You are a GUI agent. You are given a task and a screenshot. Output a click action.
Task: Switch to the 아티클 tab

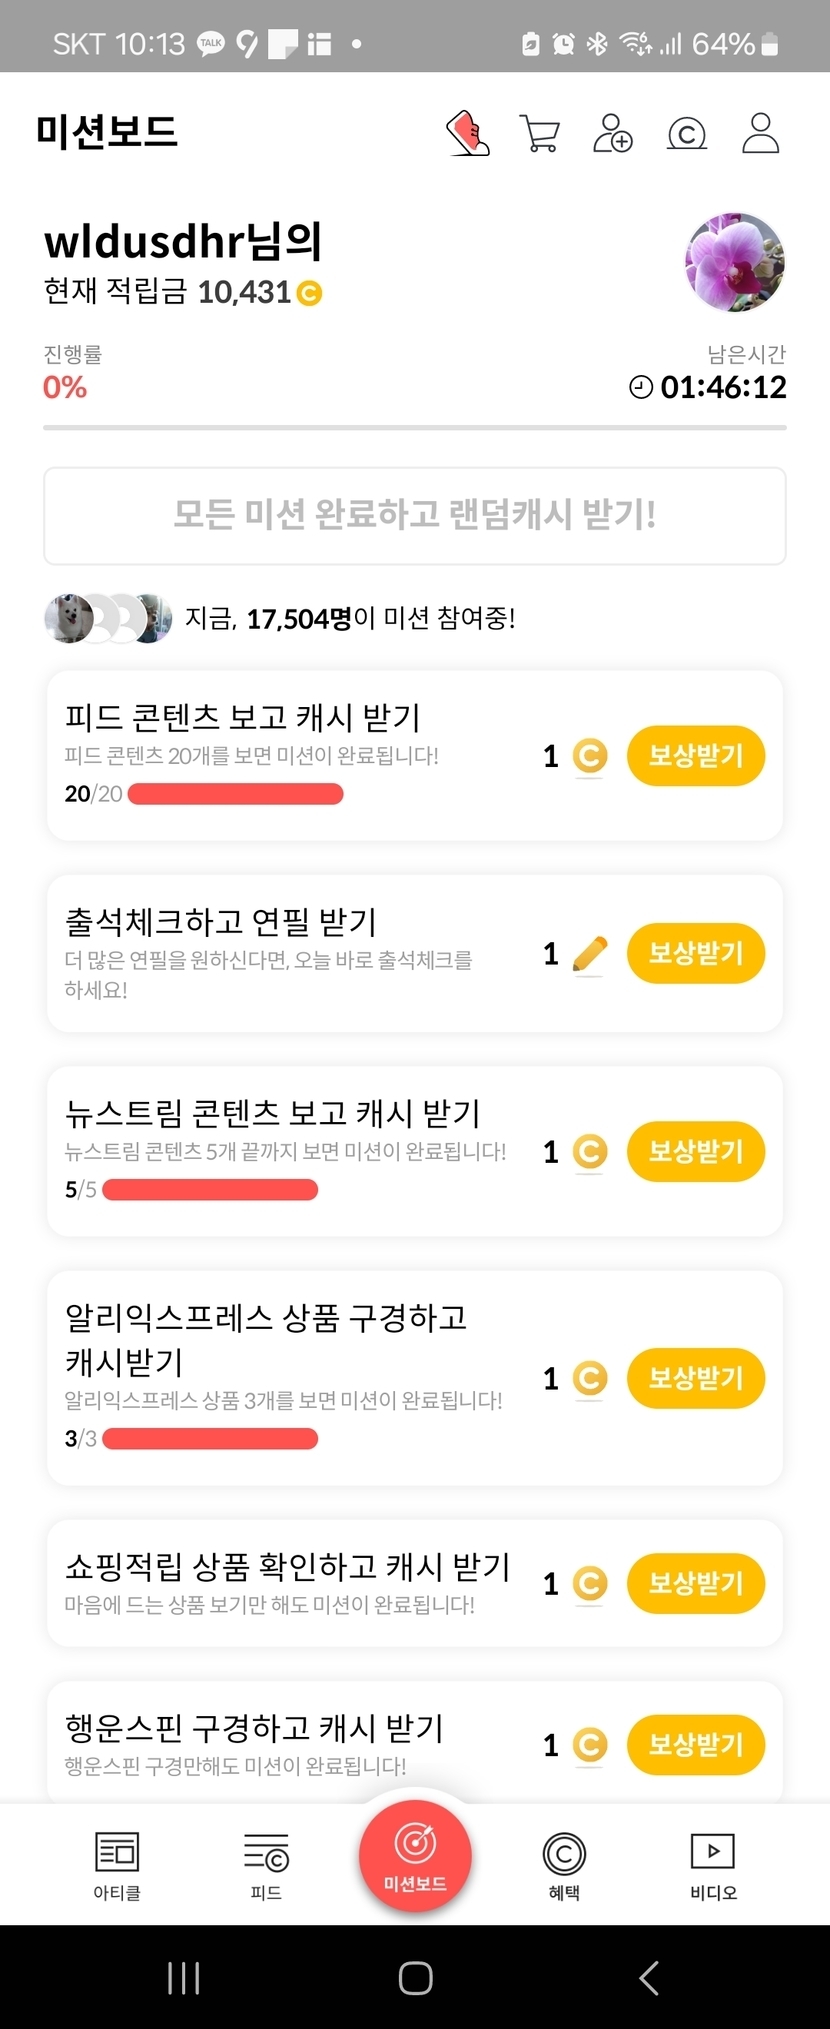(117, 1865)
